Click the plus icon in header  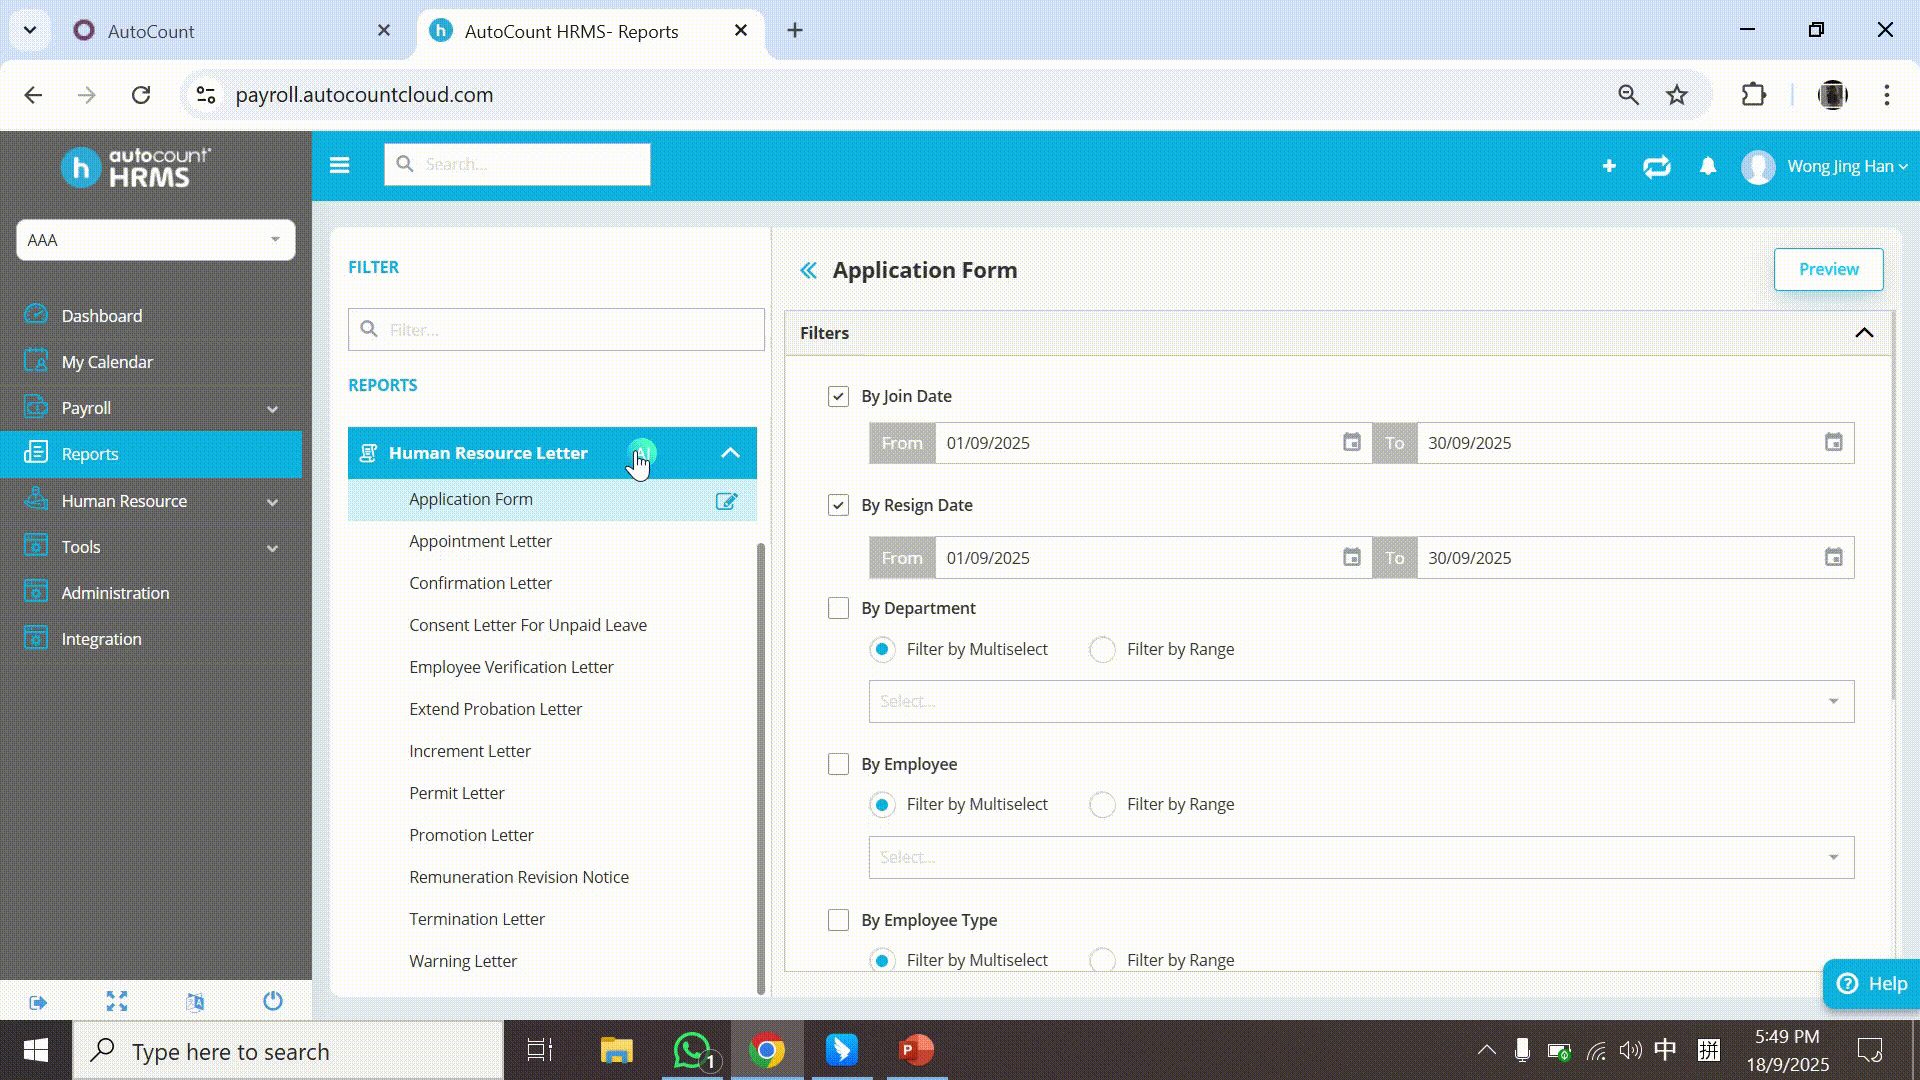(1609, 166)
